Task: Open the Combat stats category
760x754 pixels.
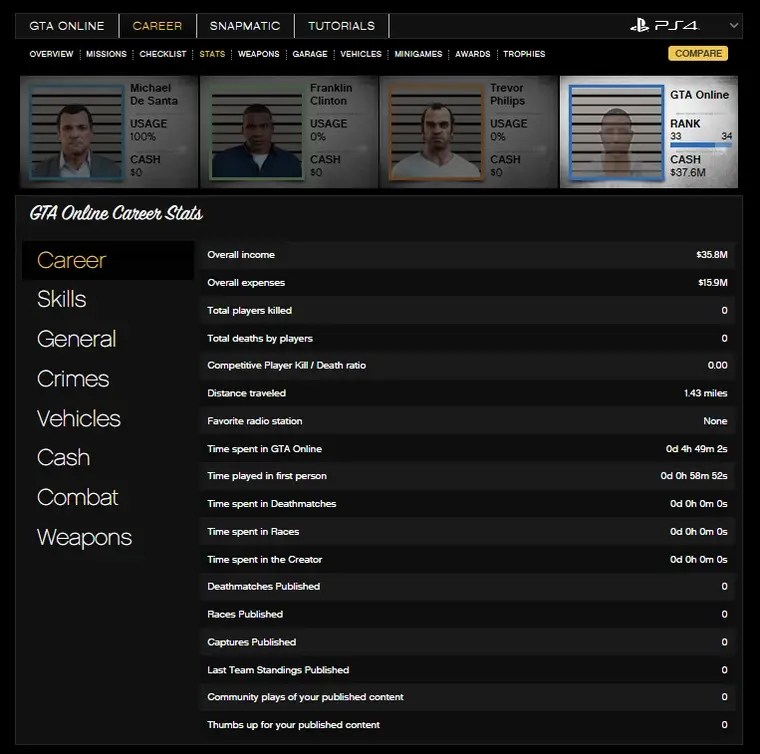Action: point(78,497)
